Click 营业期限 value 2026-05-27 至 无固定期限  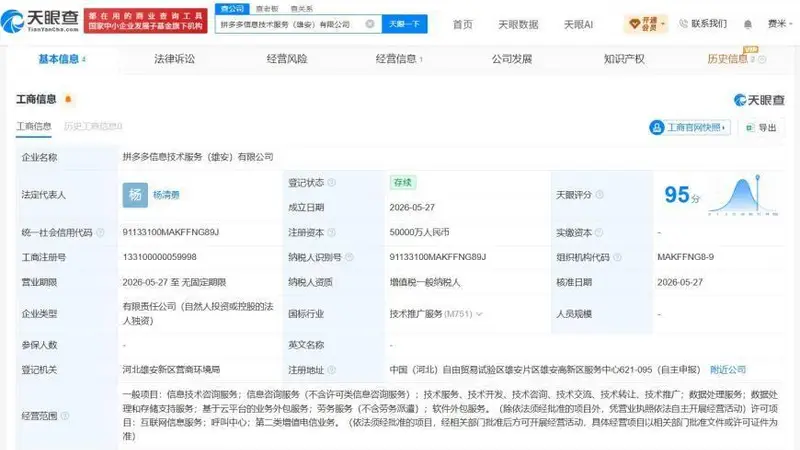[174, 282]
